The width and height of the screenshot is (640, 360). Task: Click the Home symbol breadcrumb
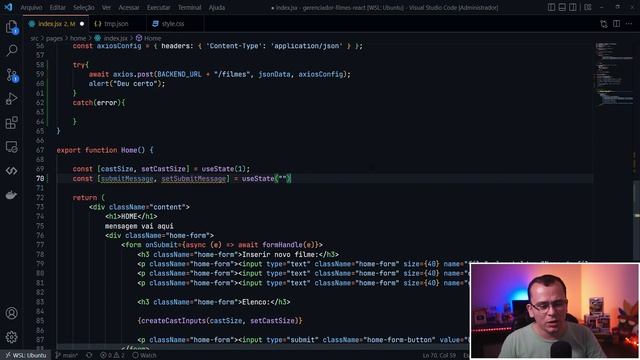click(149, 38)
